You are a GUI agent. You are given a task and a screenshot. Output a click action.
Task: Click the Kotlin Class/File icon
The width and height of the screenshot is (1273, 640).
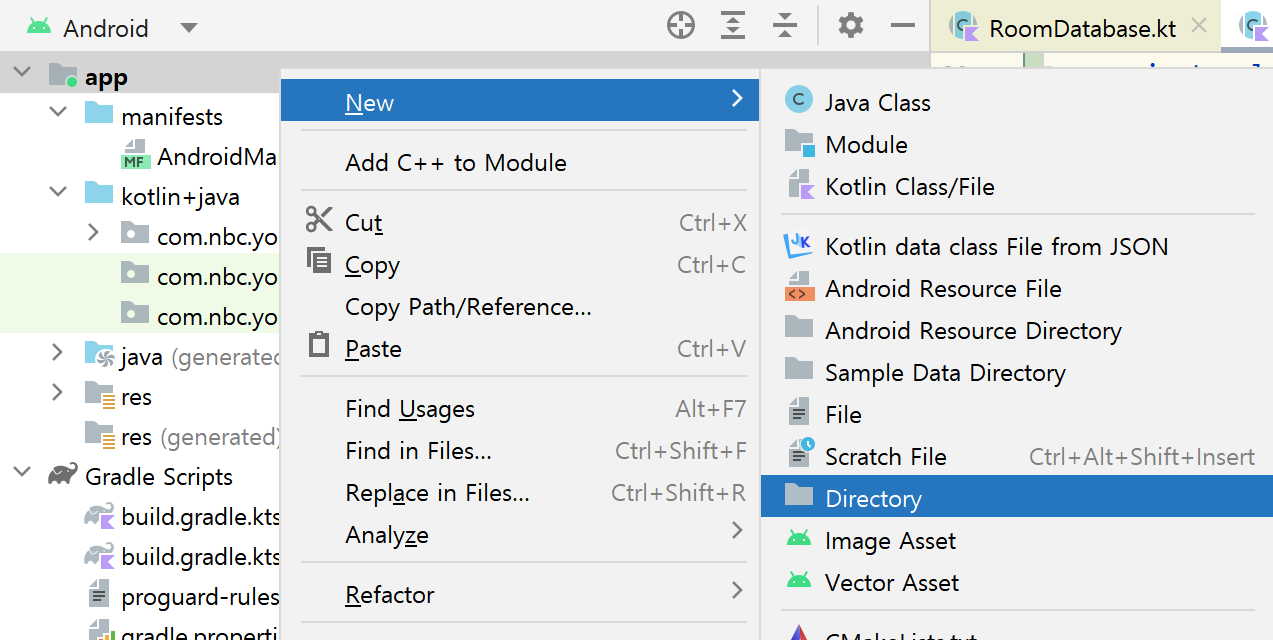(799, 185)
